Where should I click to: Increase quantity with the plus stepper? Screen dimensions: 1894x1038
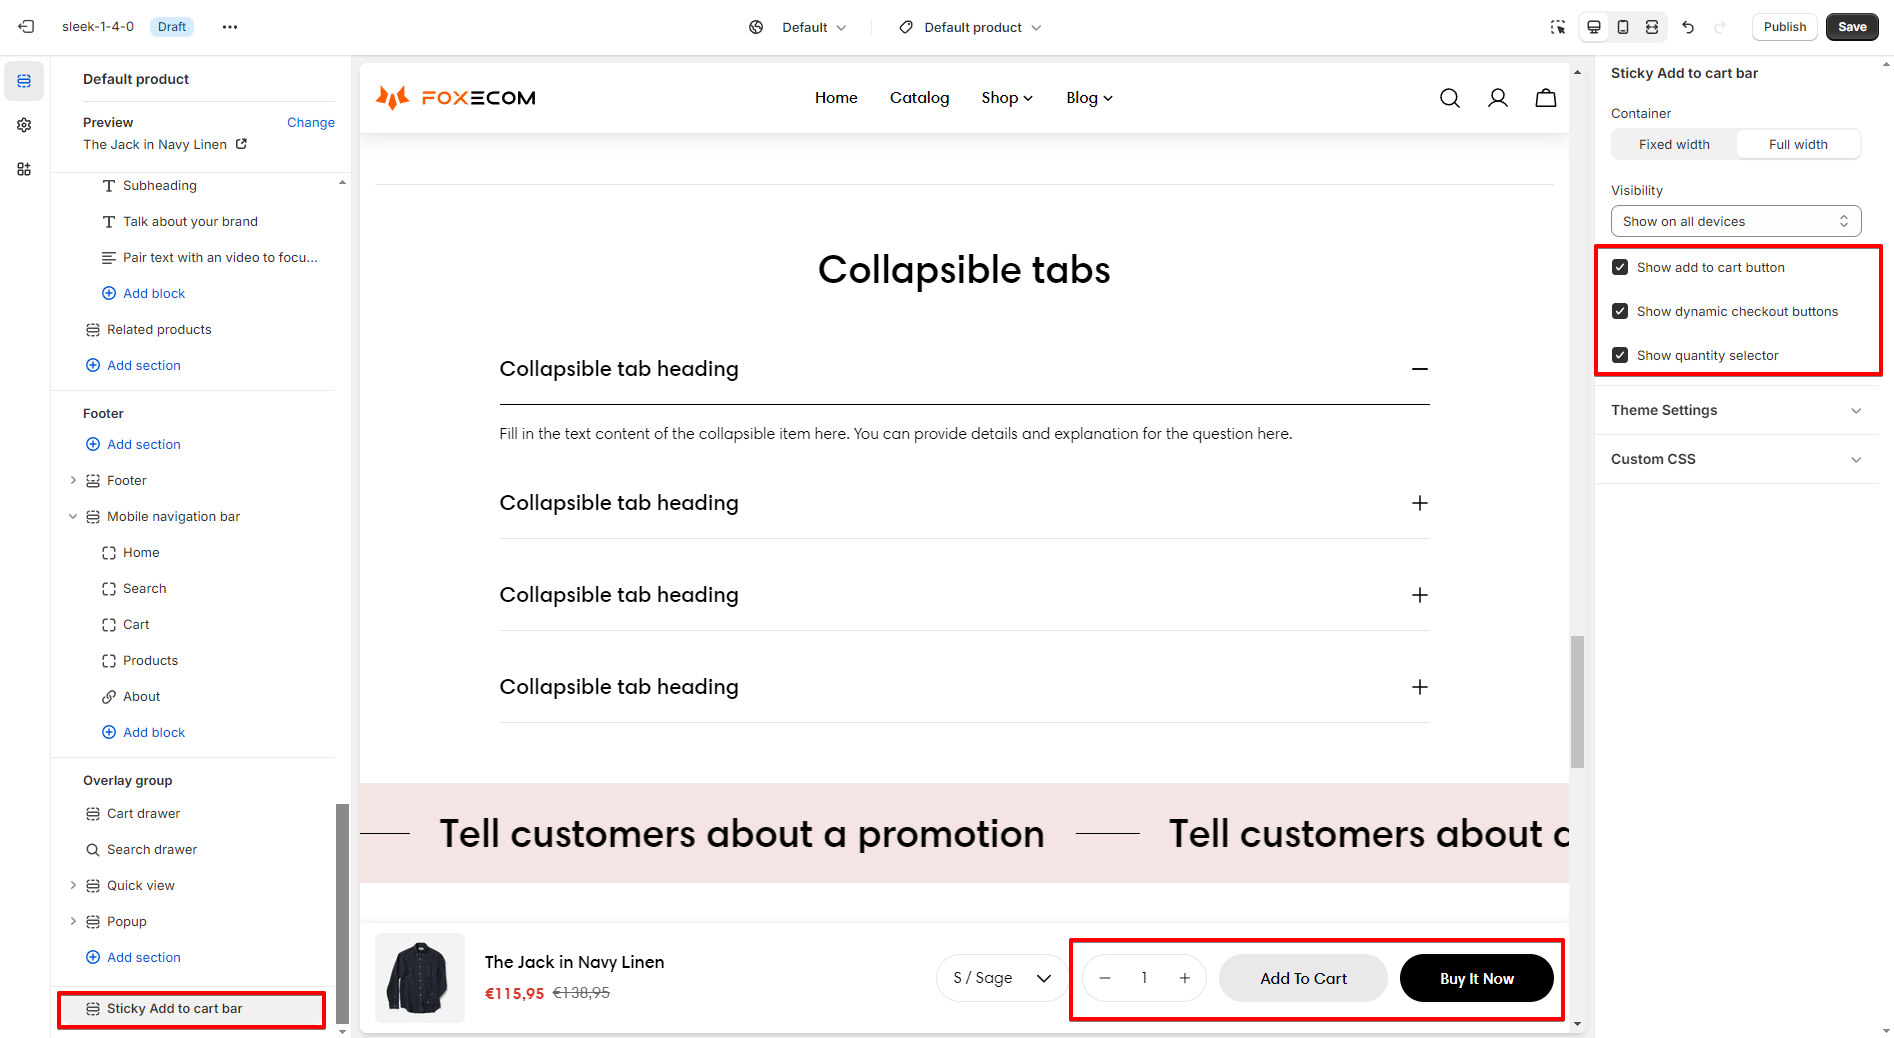1185,978
